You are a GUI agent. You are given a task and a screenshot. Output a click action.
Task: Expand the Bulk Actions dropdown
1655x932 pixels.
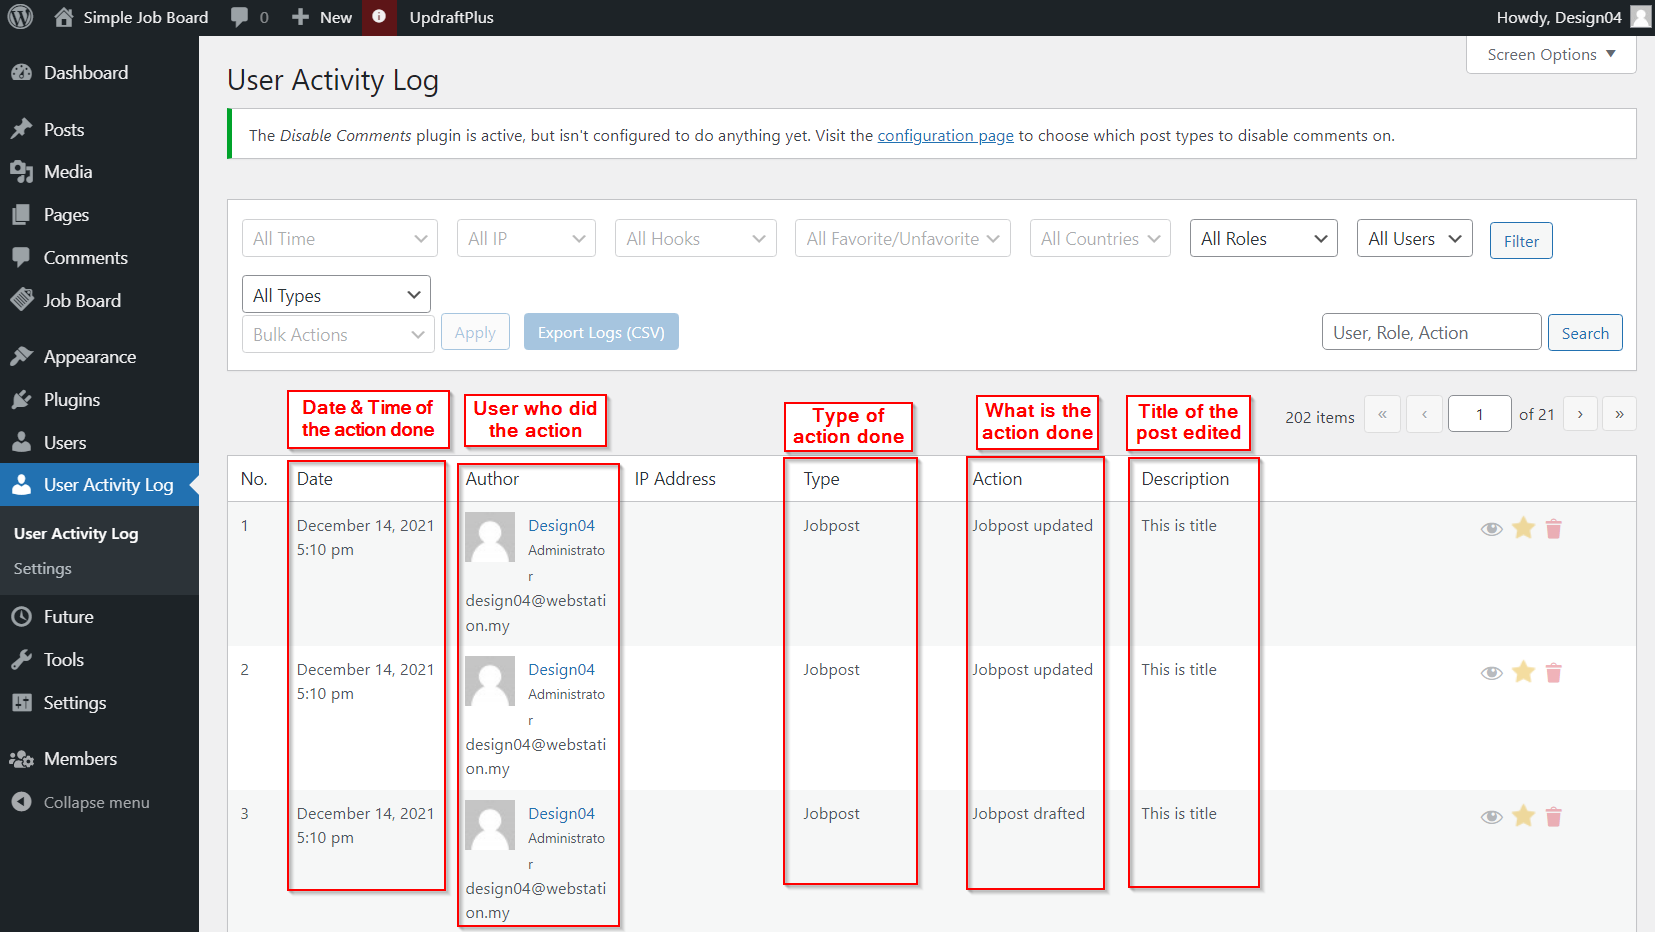point(338,334)
